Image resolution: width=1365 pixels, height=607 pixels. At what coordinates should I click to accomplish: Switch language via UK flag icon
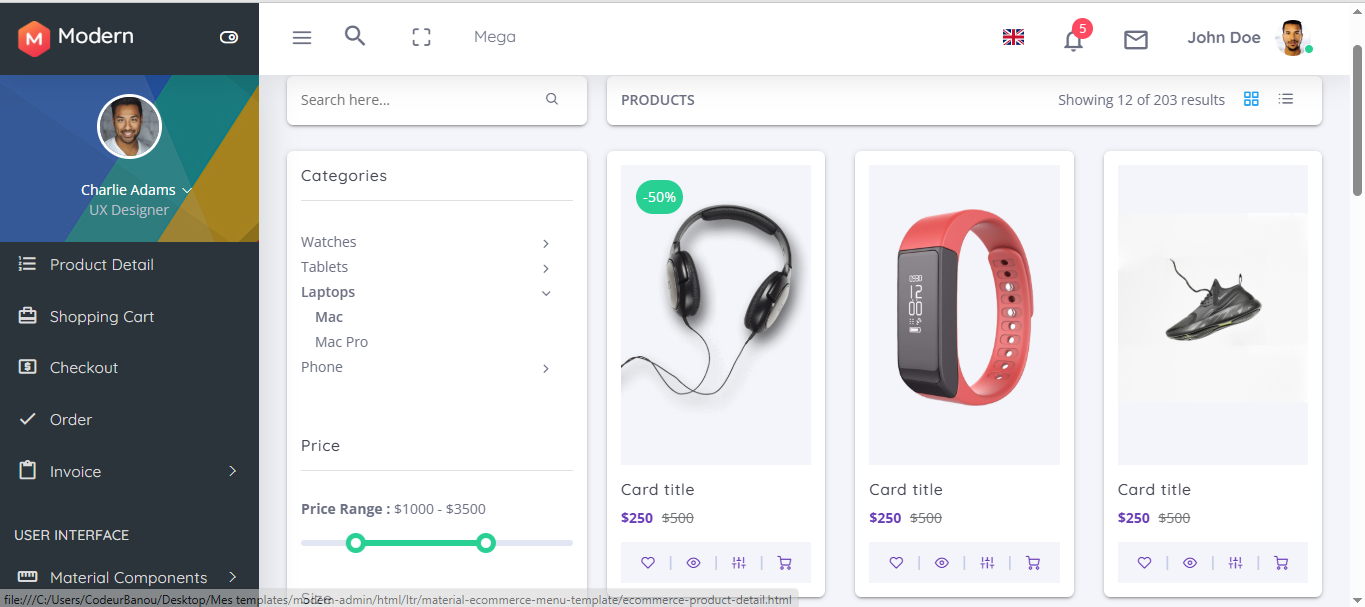point(1013,37)
